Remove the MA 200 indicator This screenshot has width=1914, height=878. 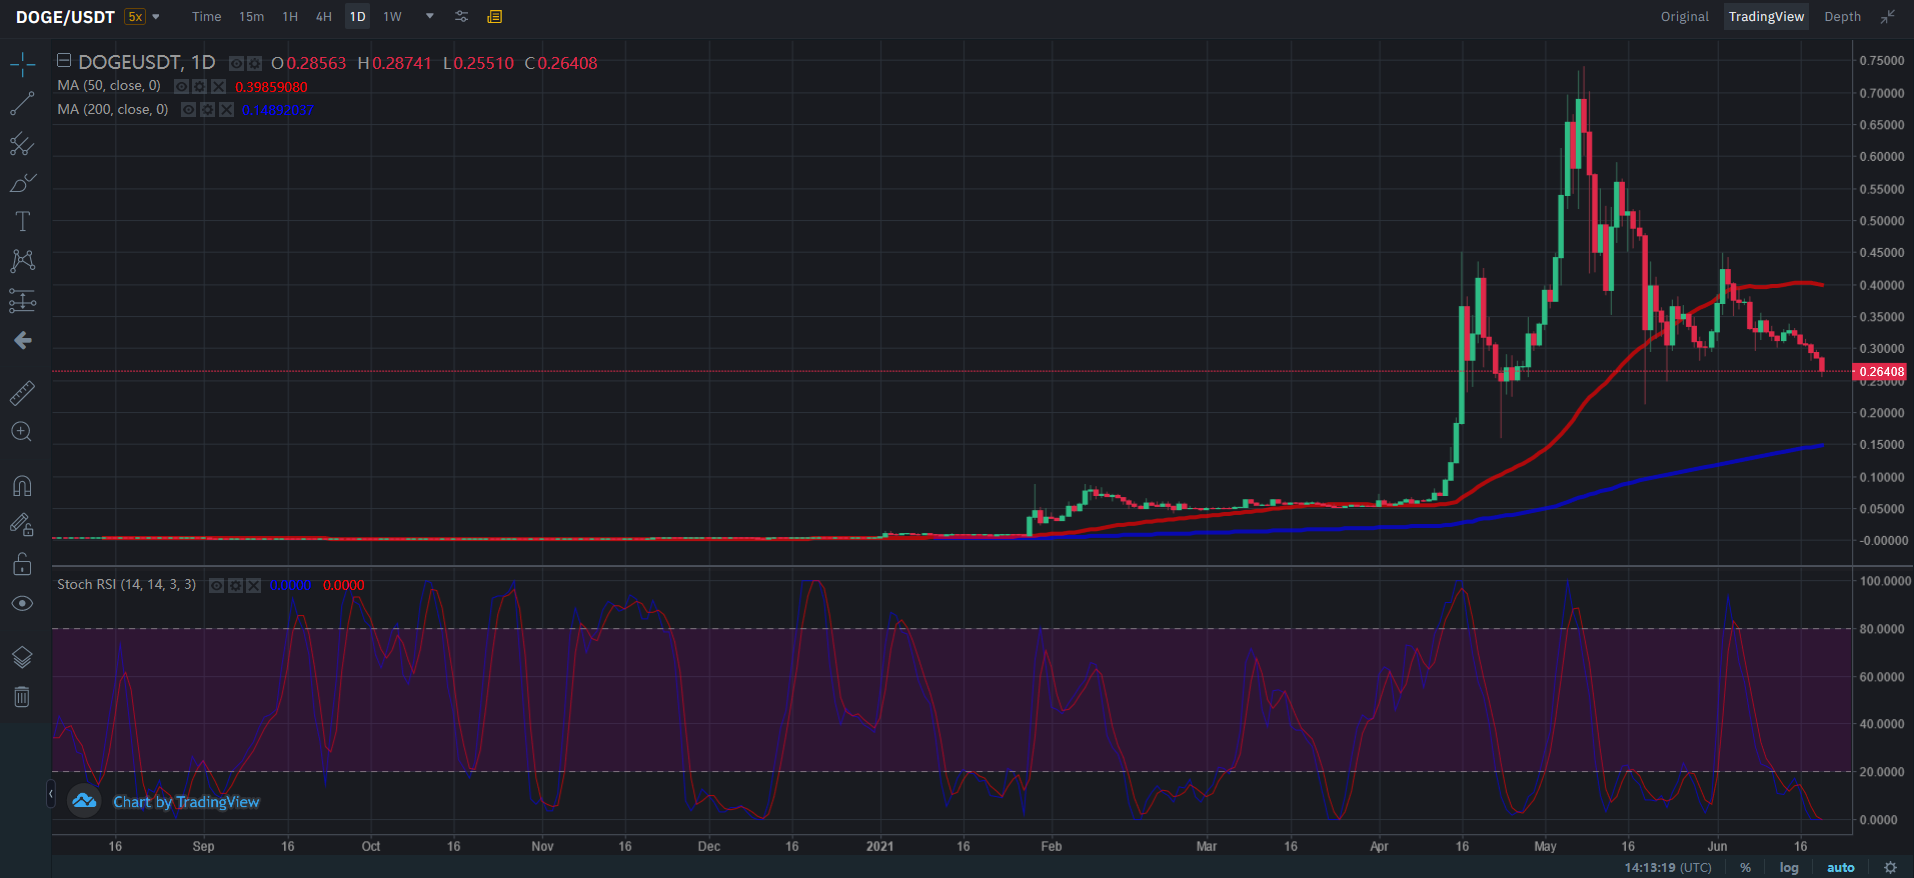226,110
